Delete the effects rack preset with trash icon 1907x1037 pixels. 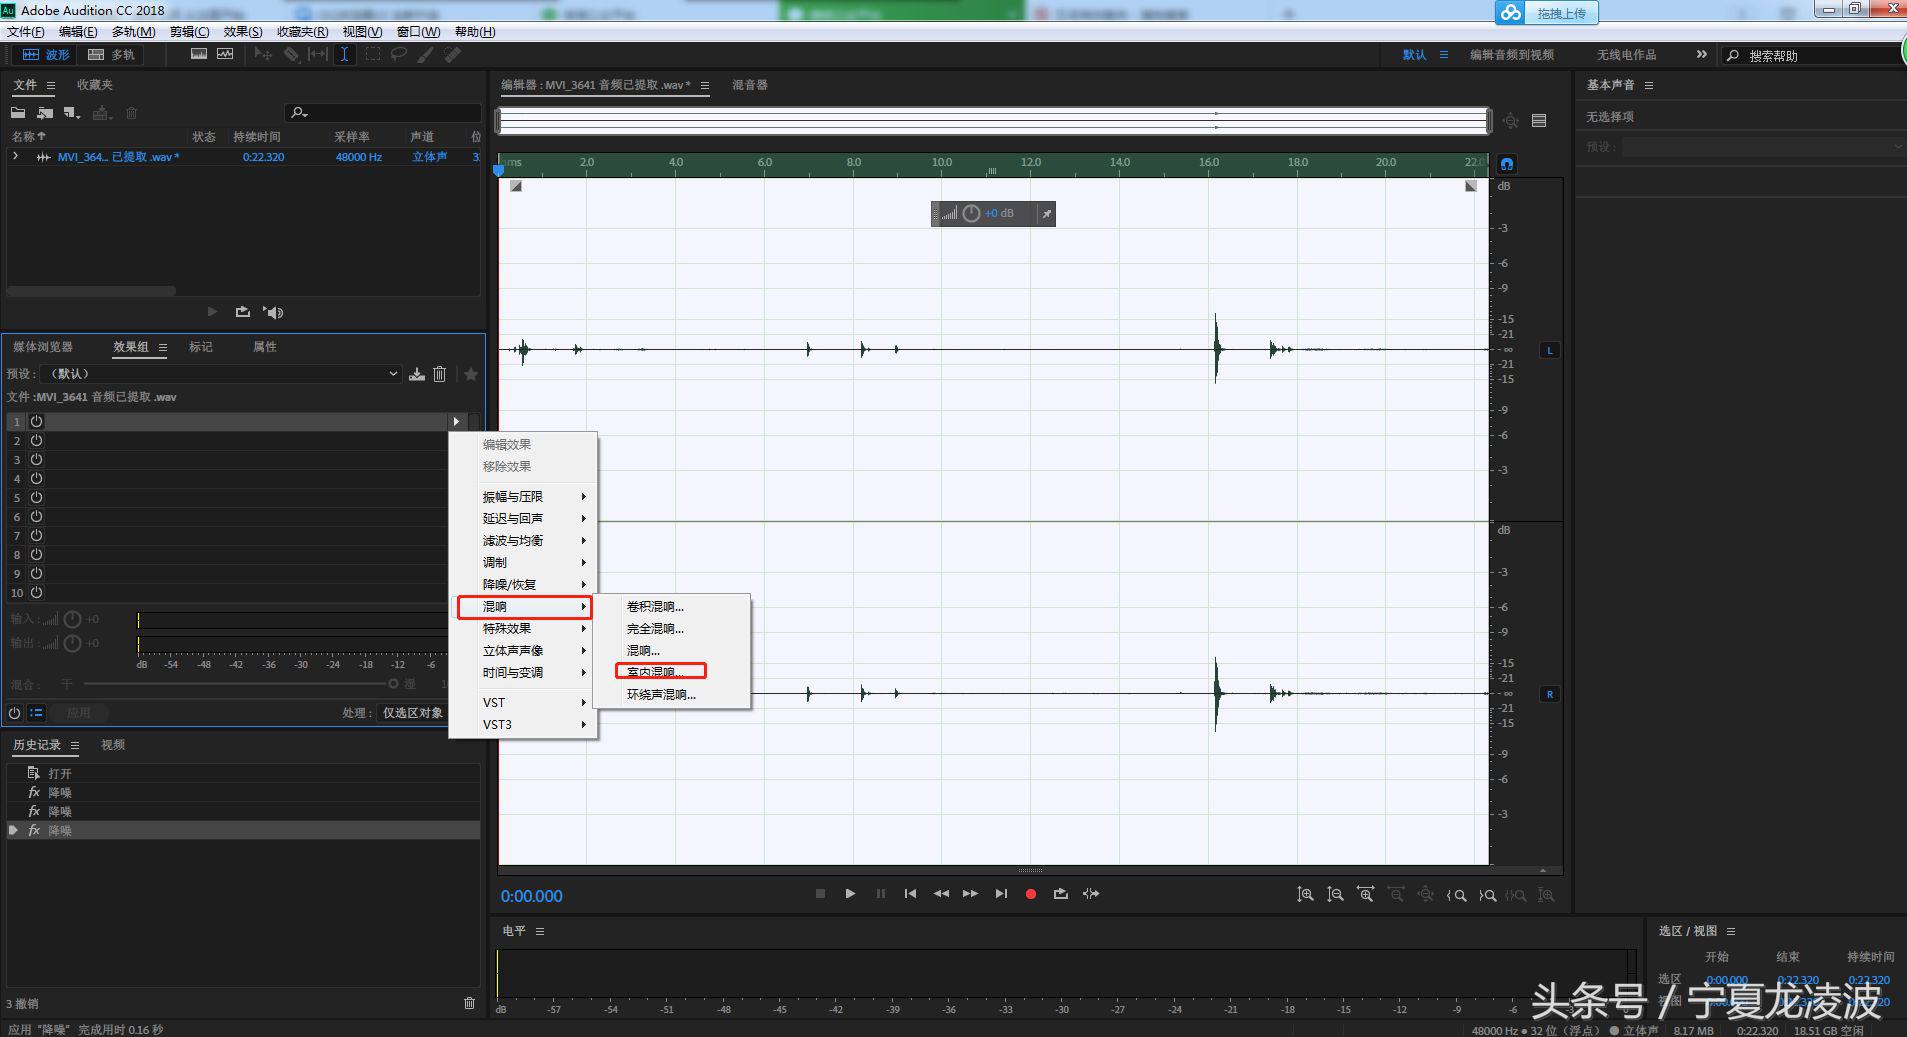point(440,374)
